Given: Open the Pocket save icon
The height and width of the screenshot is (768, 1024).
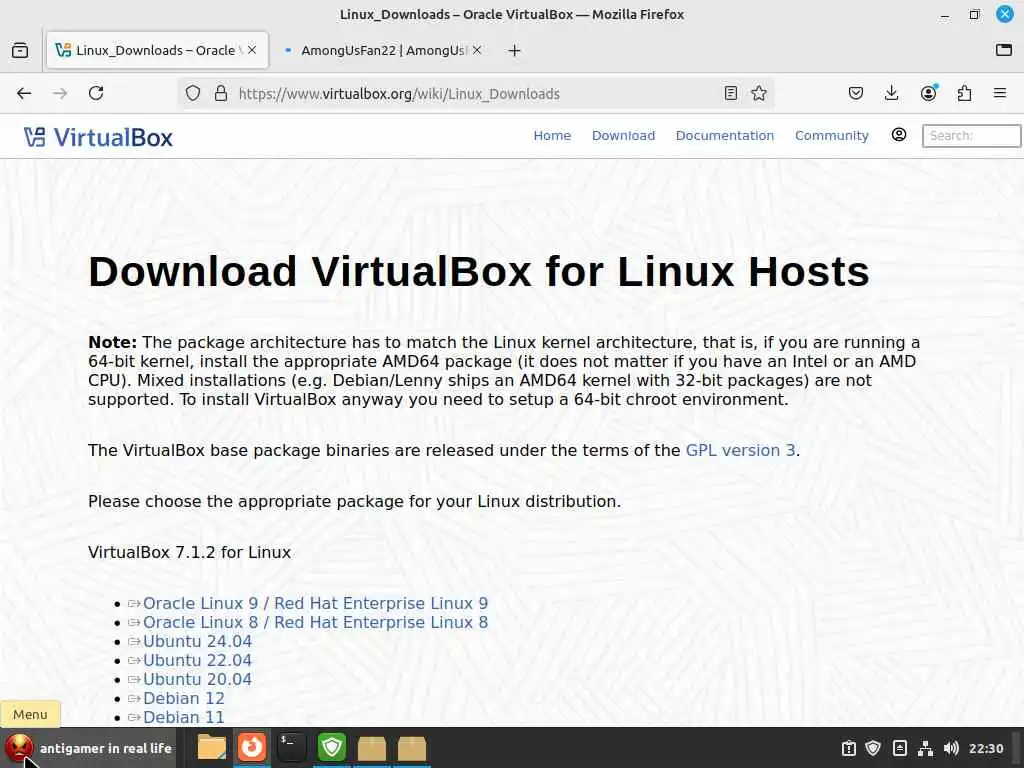Looking at the screenshot, I should [856, 93].
